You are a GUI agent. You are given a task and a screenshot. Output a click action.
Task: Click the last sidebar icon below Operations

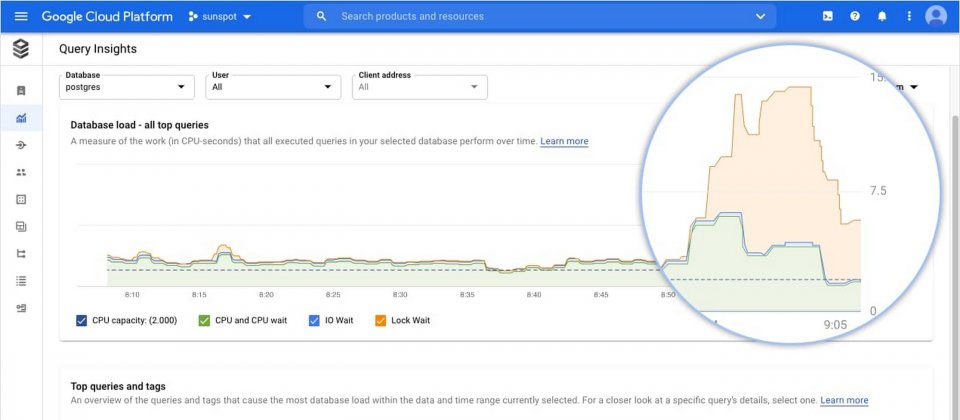point(21,308)
